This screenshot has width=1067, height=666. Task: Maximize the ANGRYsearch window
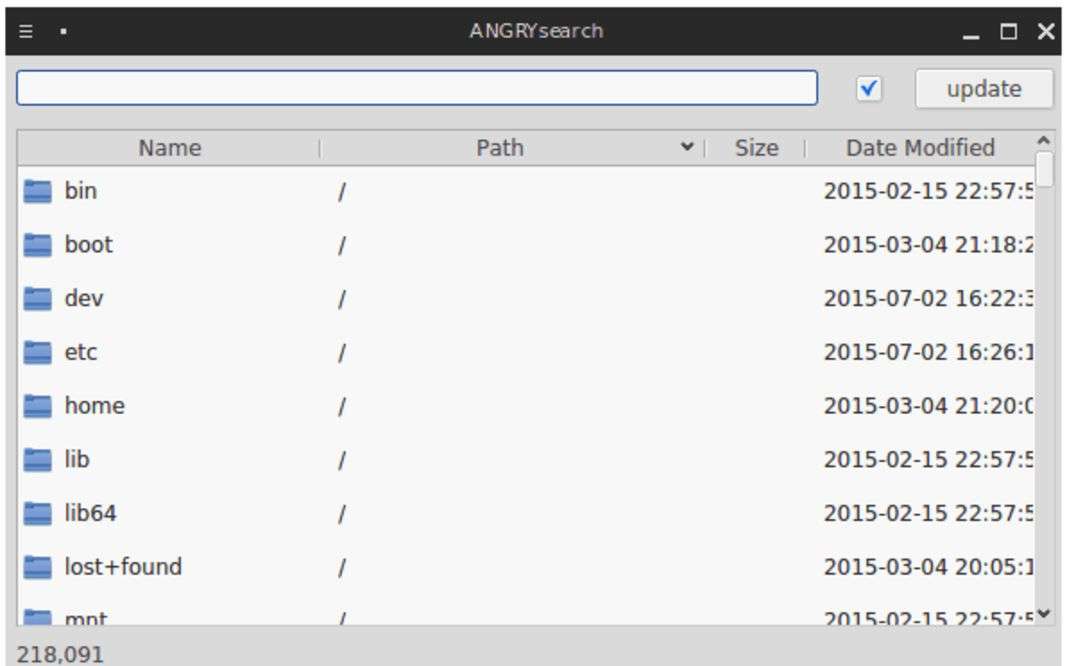(x=1009, y=32)
